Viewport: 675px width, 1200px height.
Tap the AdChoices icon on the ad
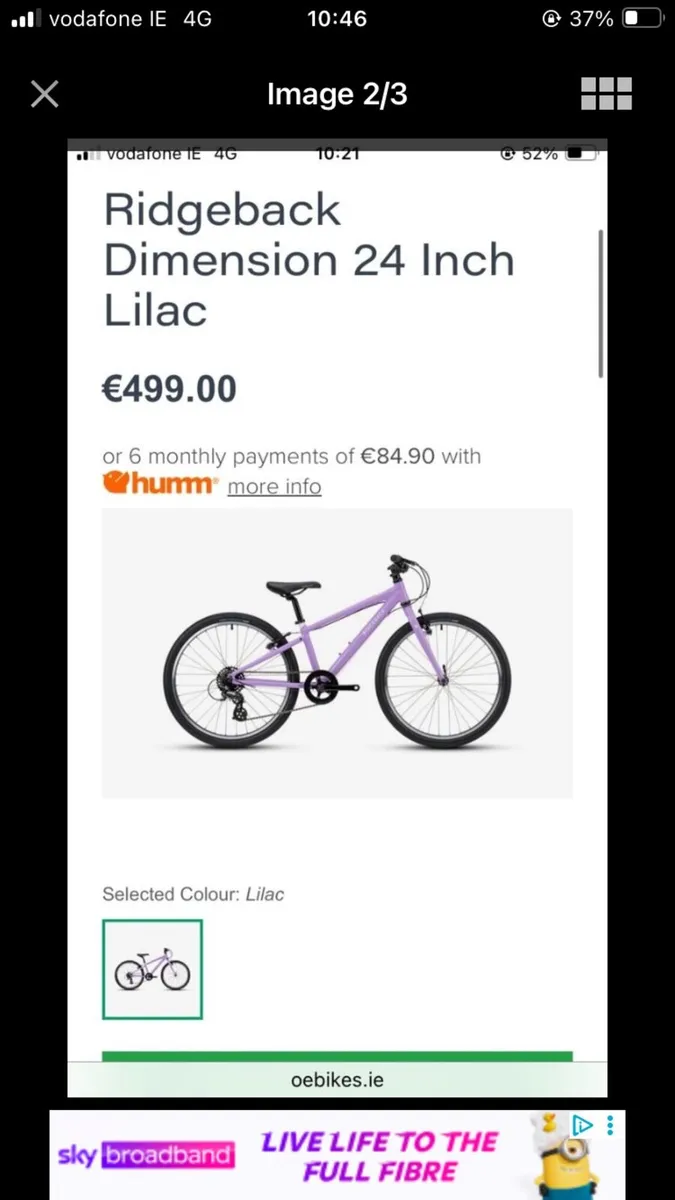click(x=583, y=1125)
